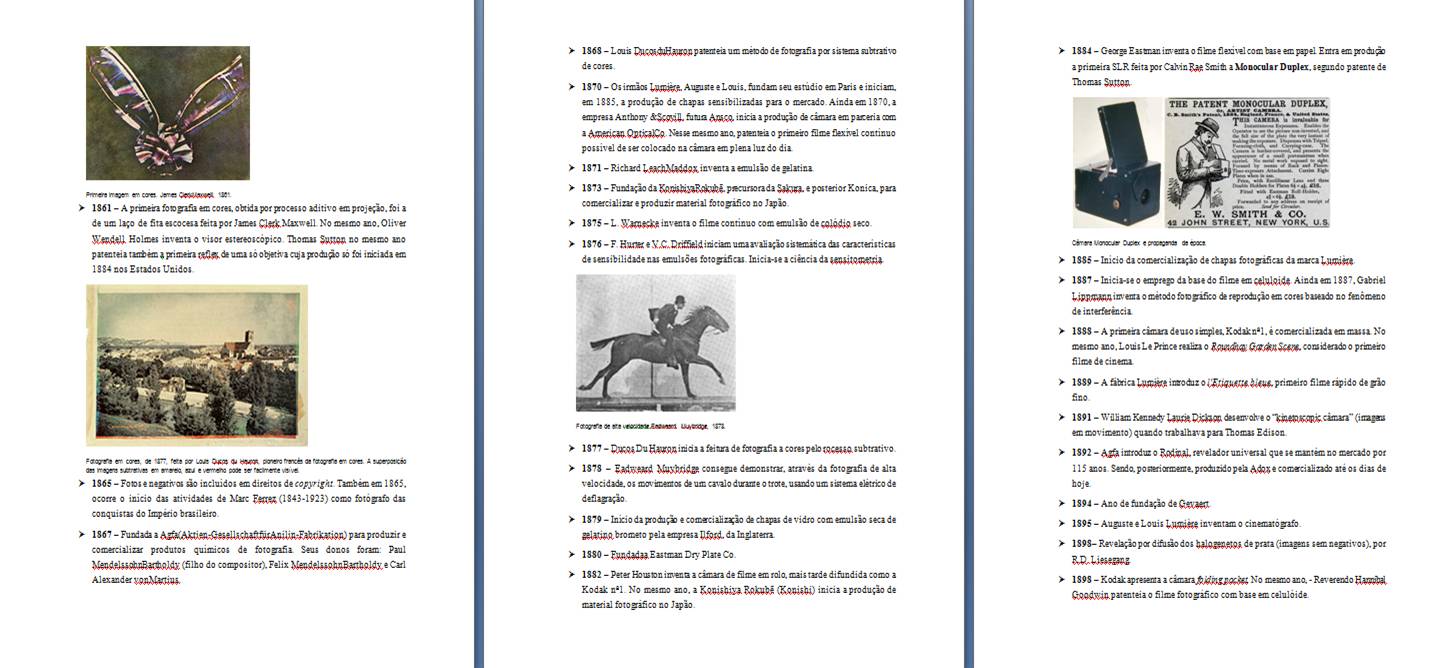Click the year heading '1873'
Screen dimensions: 1451x668
coord(592,188)
